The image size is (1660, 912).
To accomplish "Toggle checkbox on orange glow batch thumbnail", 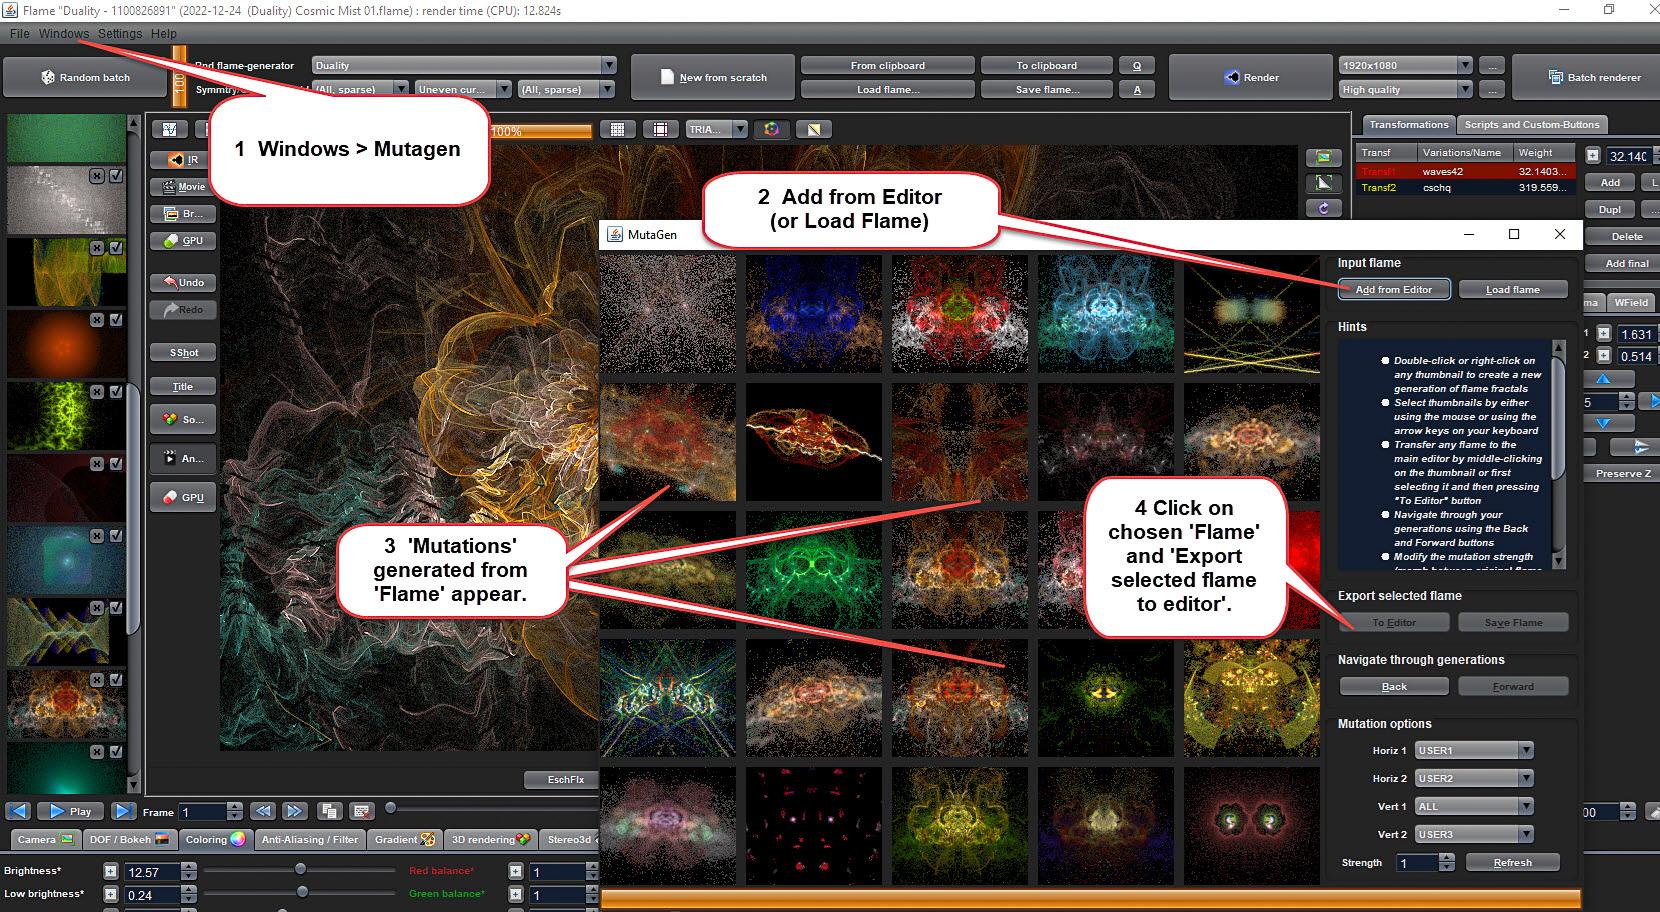I will tap(116, 320).
